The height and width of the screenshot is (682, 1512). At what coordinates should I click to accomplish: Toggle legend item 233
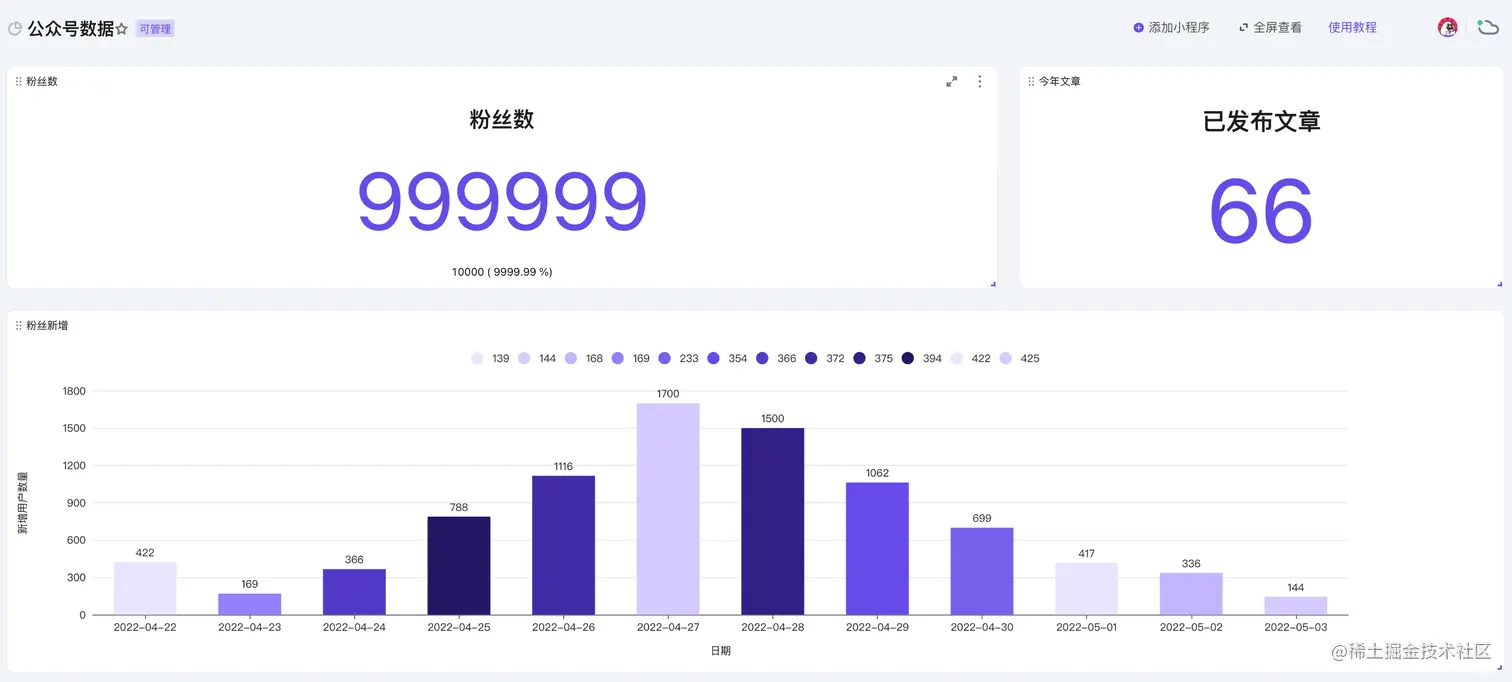pyautogui.click(x=679, y=358)
